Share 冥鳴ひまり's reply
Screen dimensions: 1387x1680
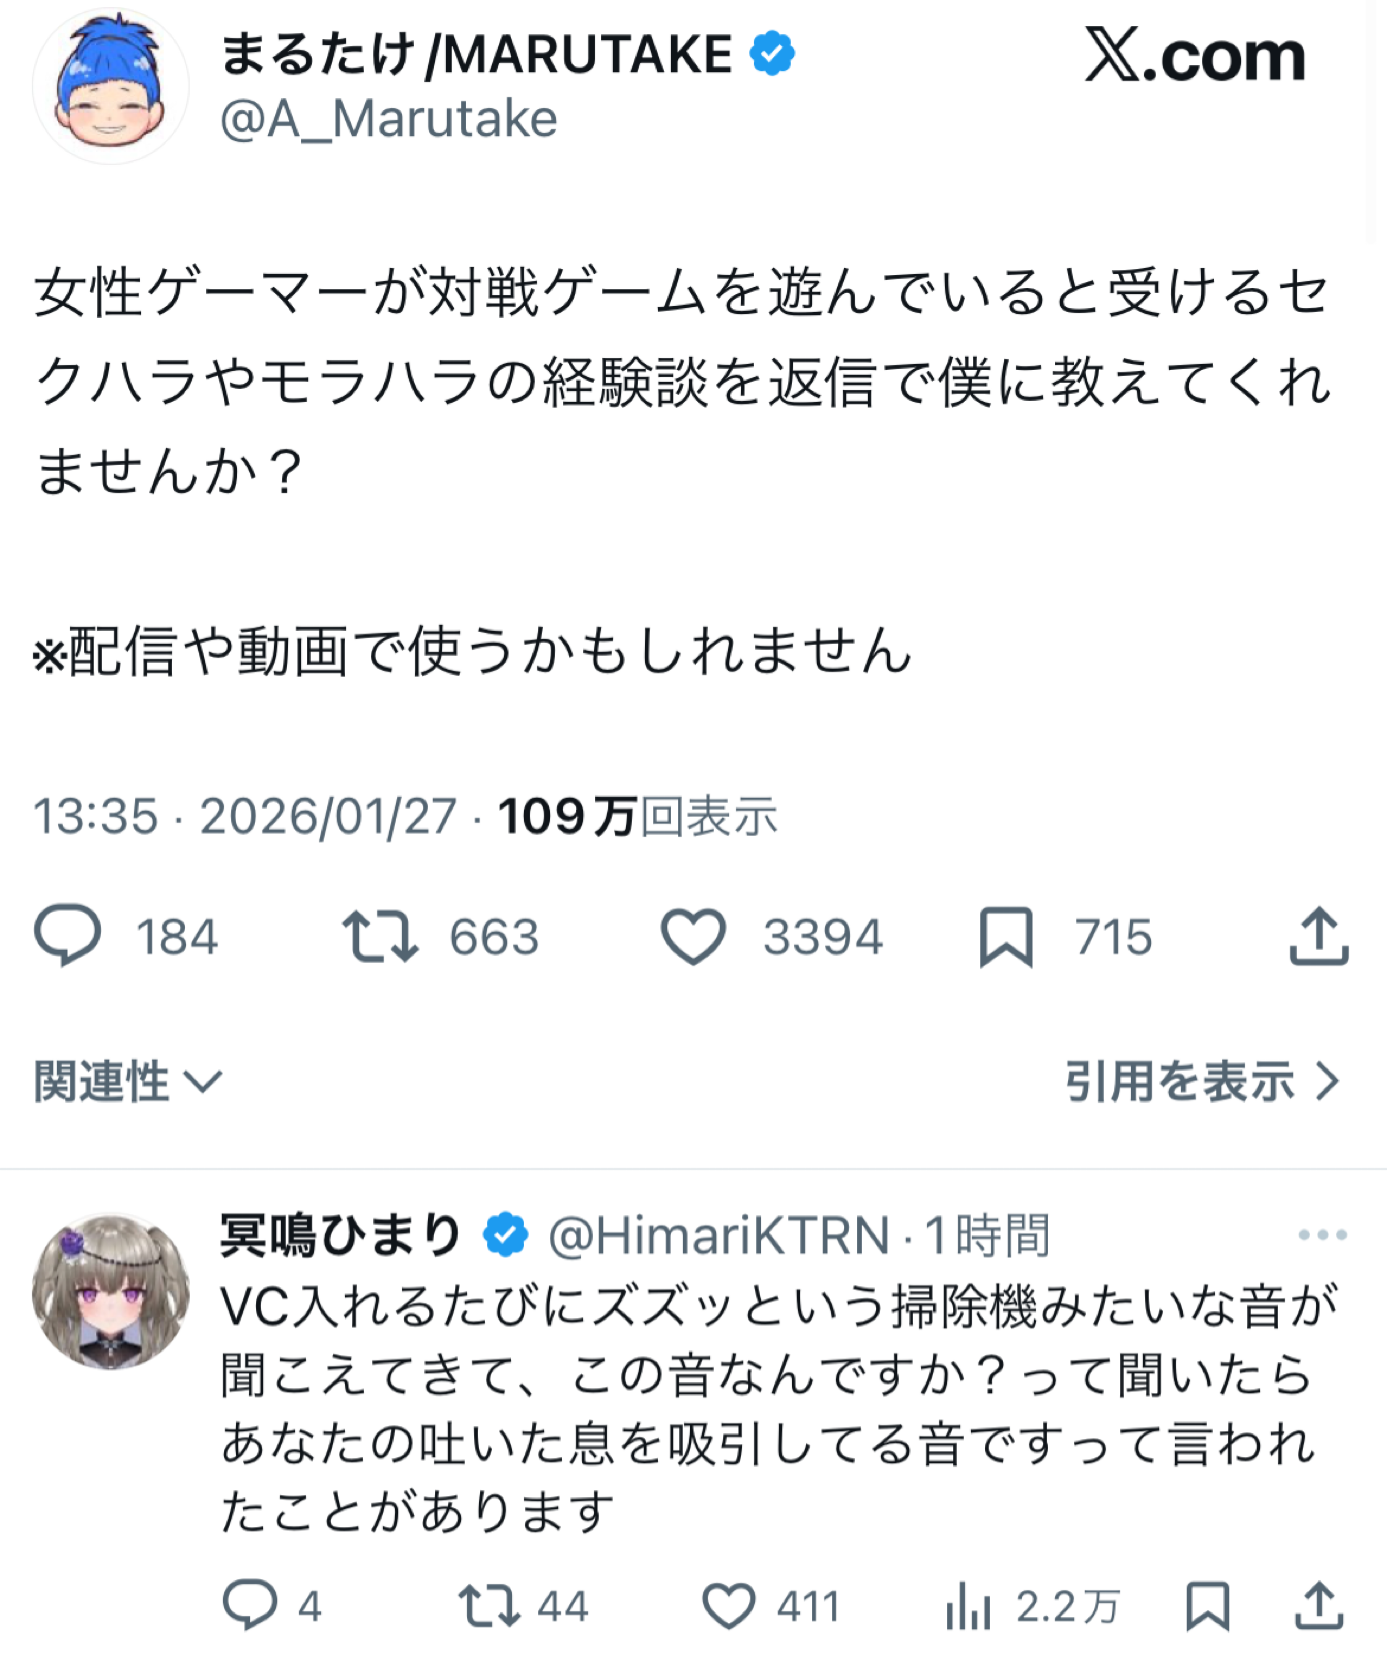tap(1320, 1605)
